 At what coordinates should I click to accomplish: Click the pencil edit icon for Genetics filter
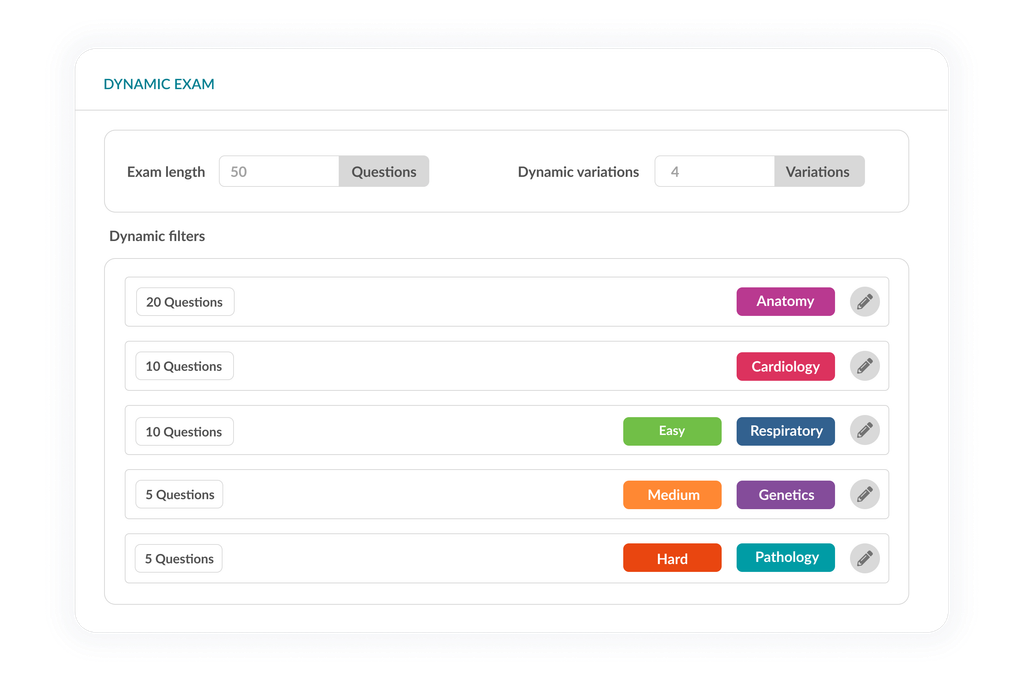pyautogui.click(x=864, y=494)
